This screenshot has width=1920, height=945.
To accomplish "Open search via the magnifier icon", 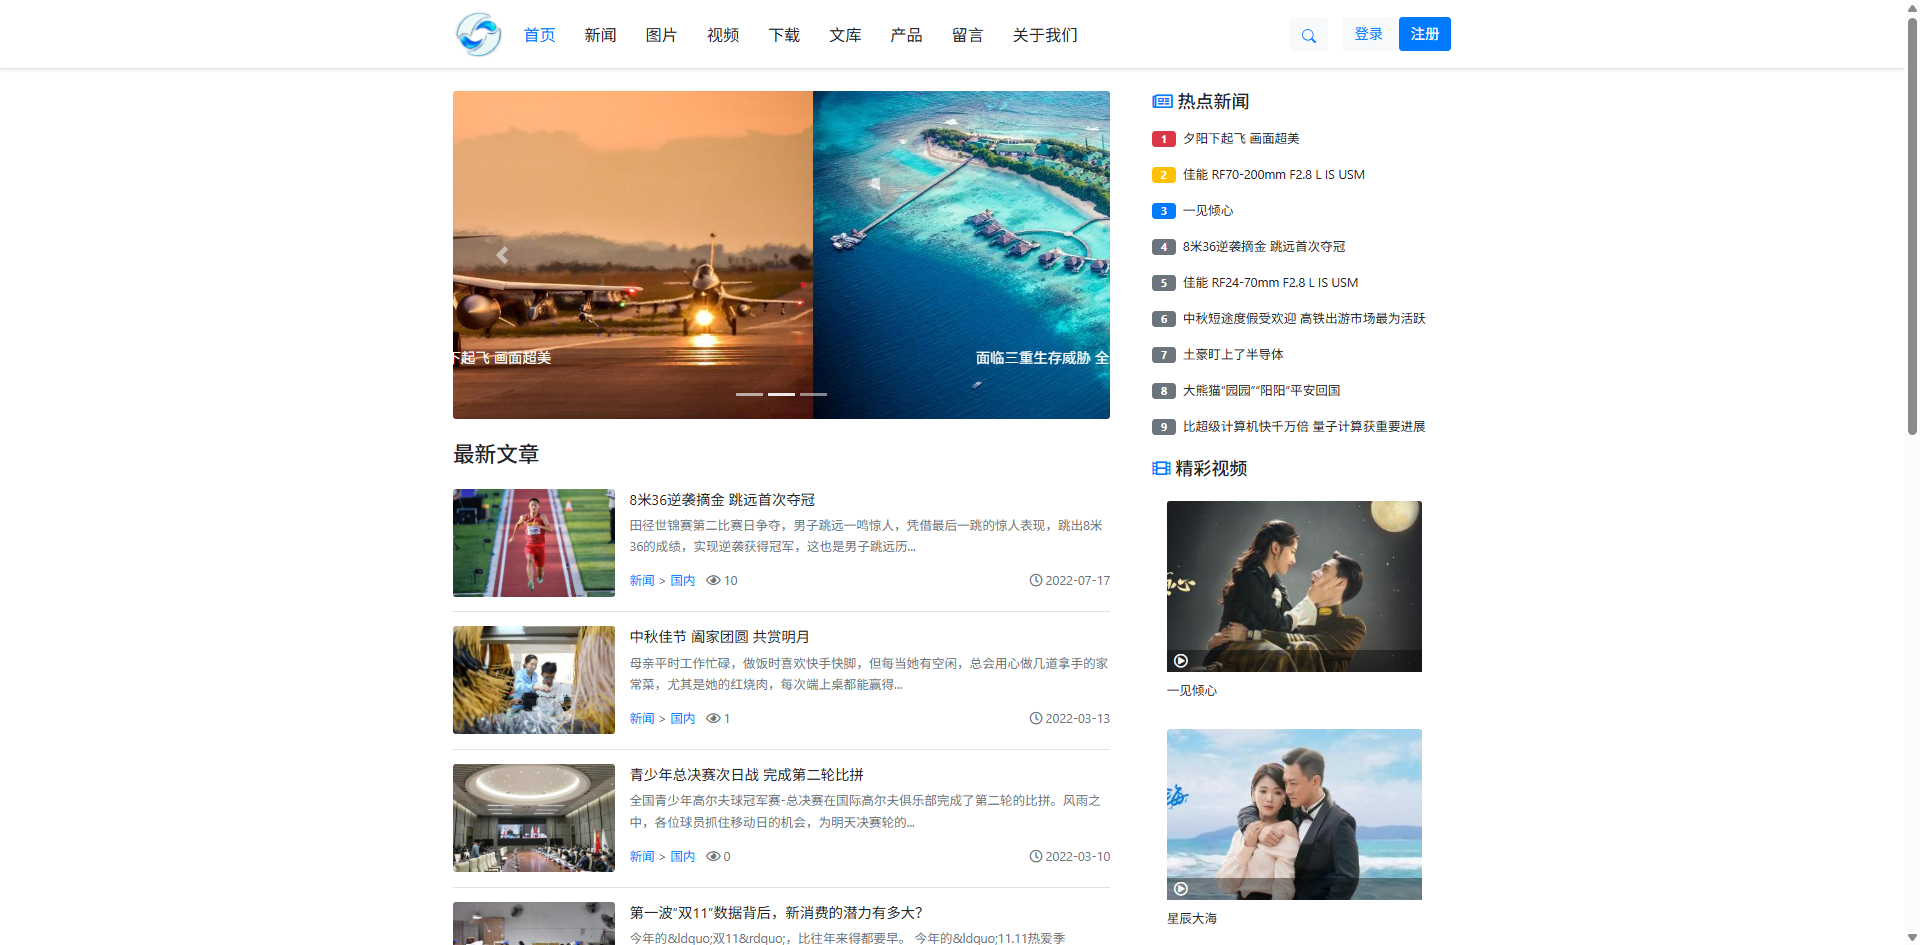I will 1308,35.
